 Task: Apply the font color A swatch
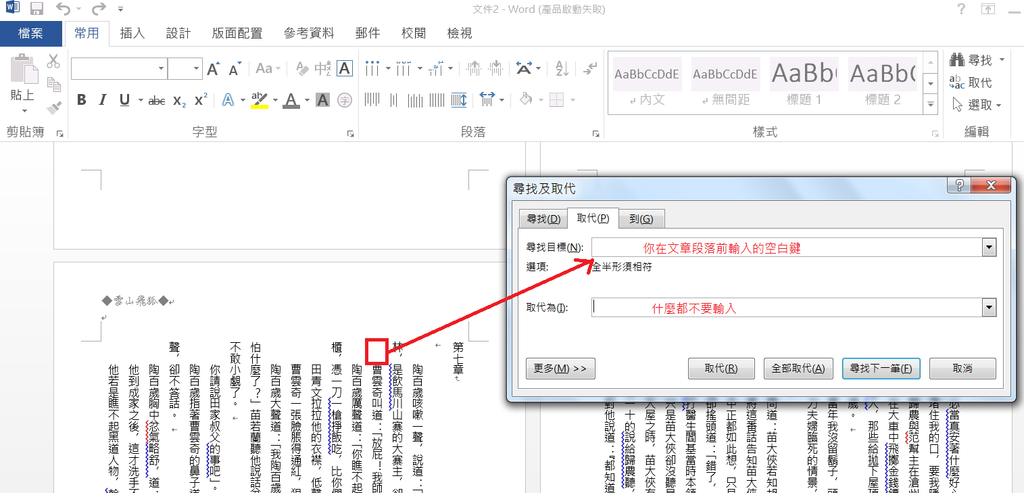click(x=291, y=100)
